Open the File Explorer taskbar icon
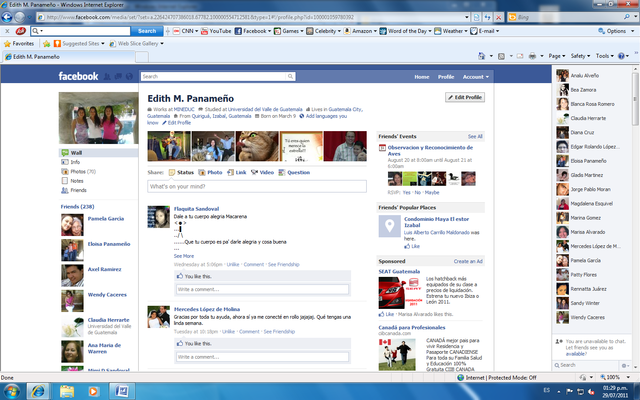The height and width of the screenshot is (400, 640). tap(67, 392)
